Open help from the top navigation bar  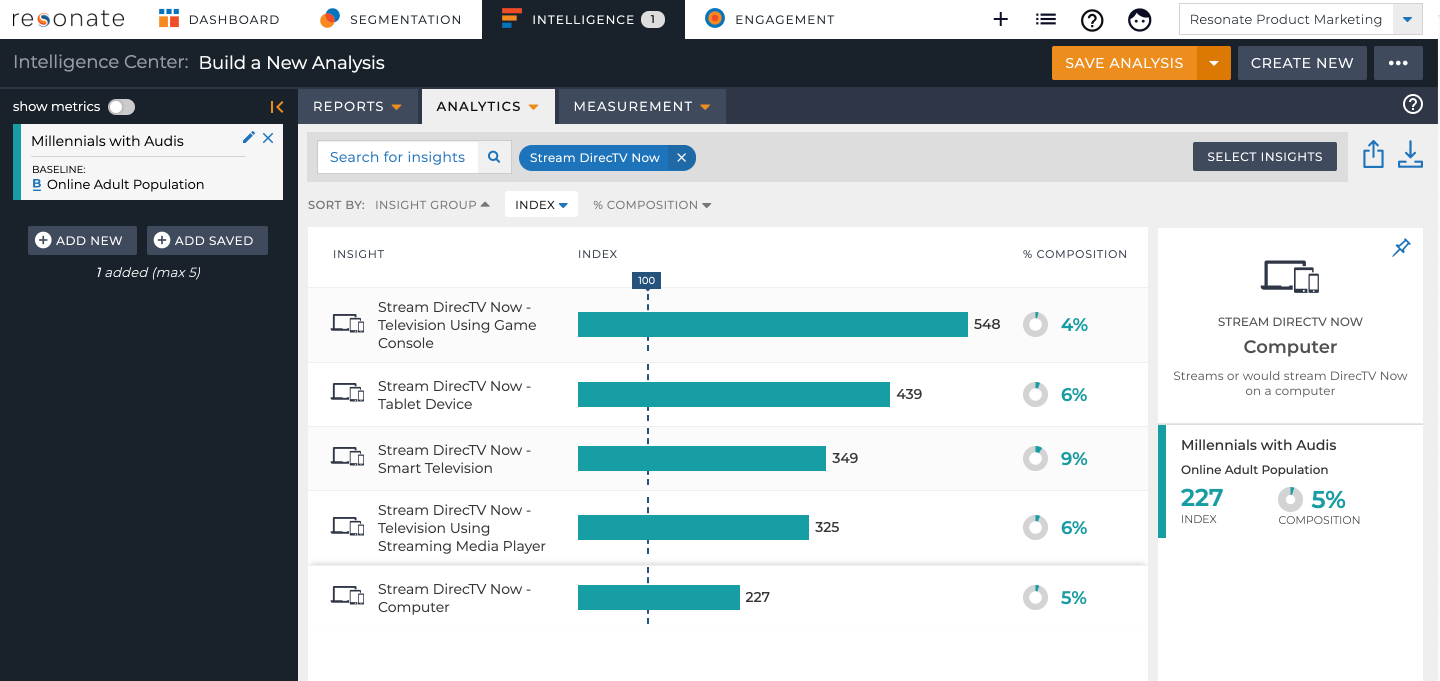[1092, 19]
